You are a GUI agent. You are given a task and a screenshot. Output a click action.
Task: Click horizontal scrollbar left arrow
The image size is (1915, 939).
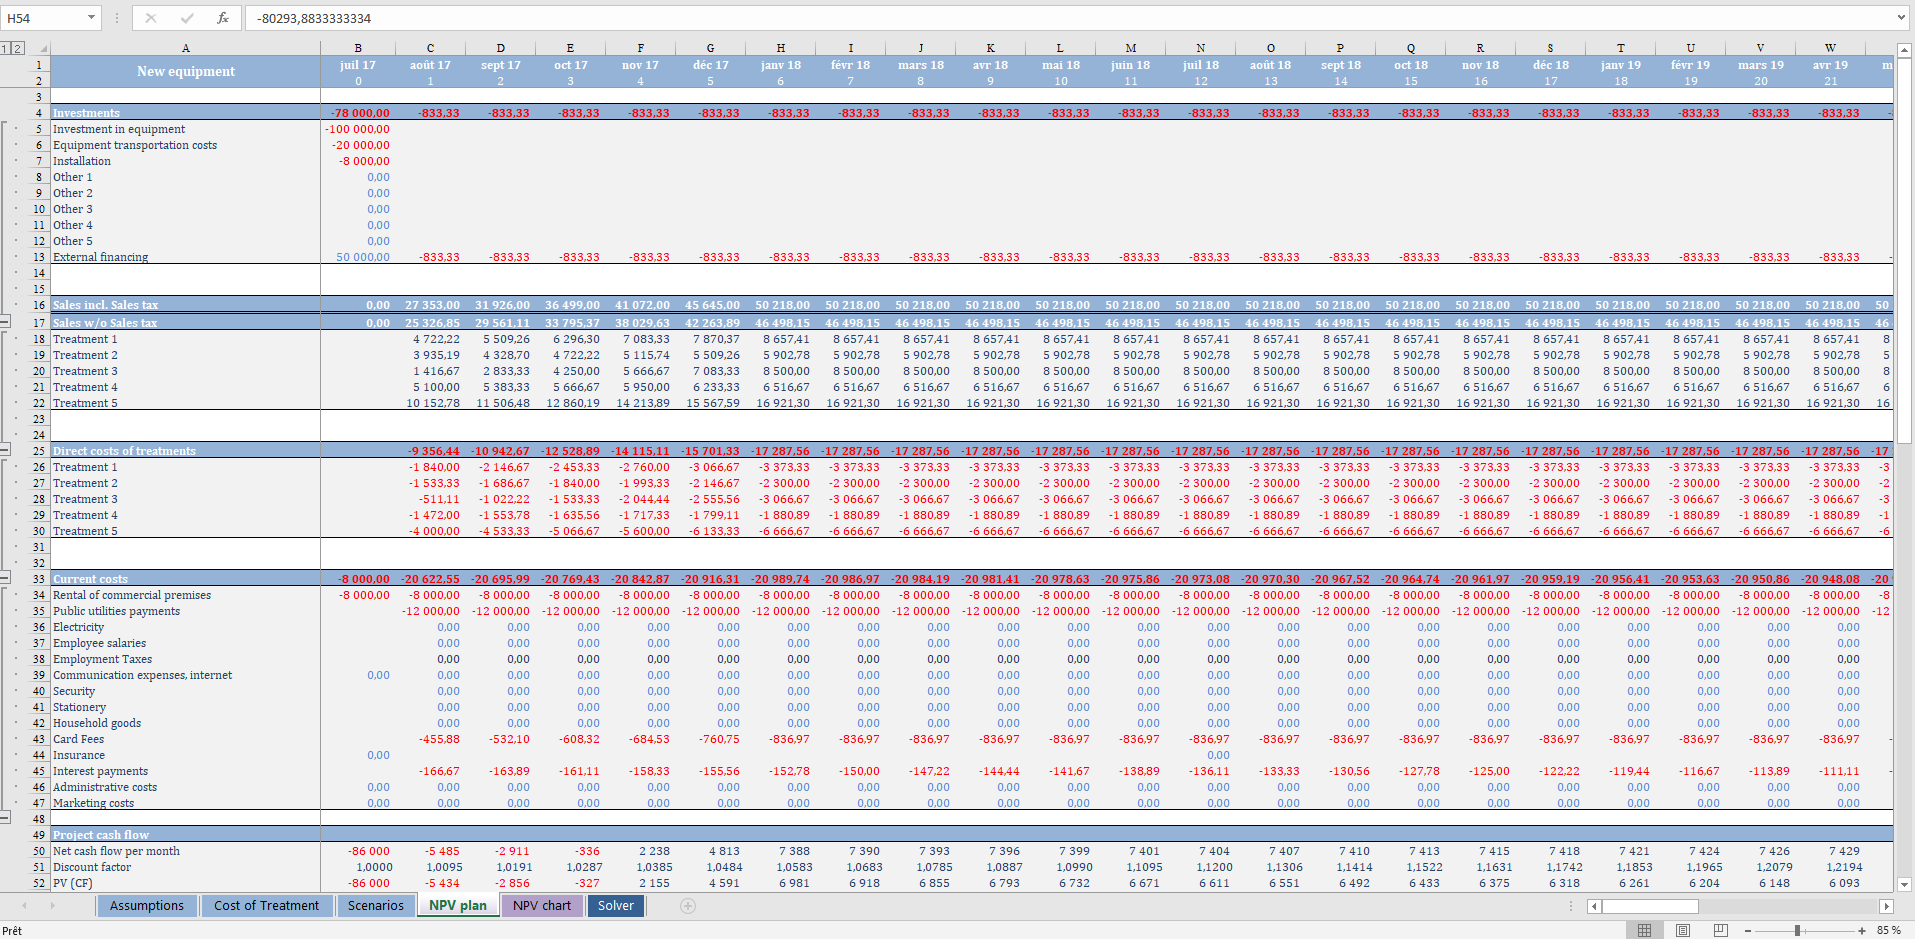coord(1594,906)
